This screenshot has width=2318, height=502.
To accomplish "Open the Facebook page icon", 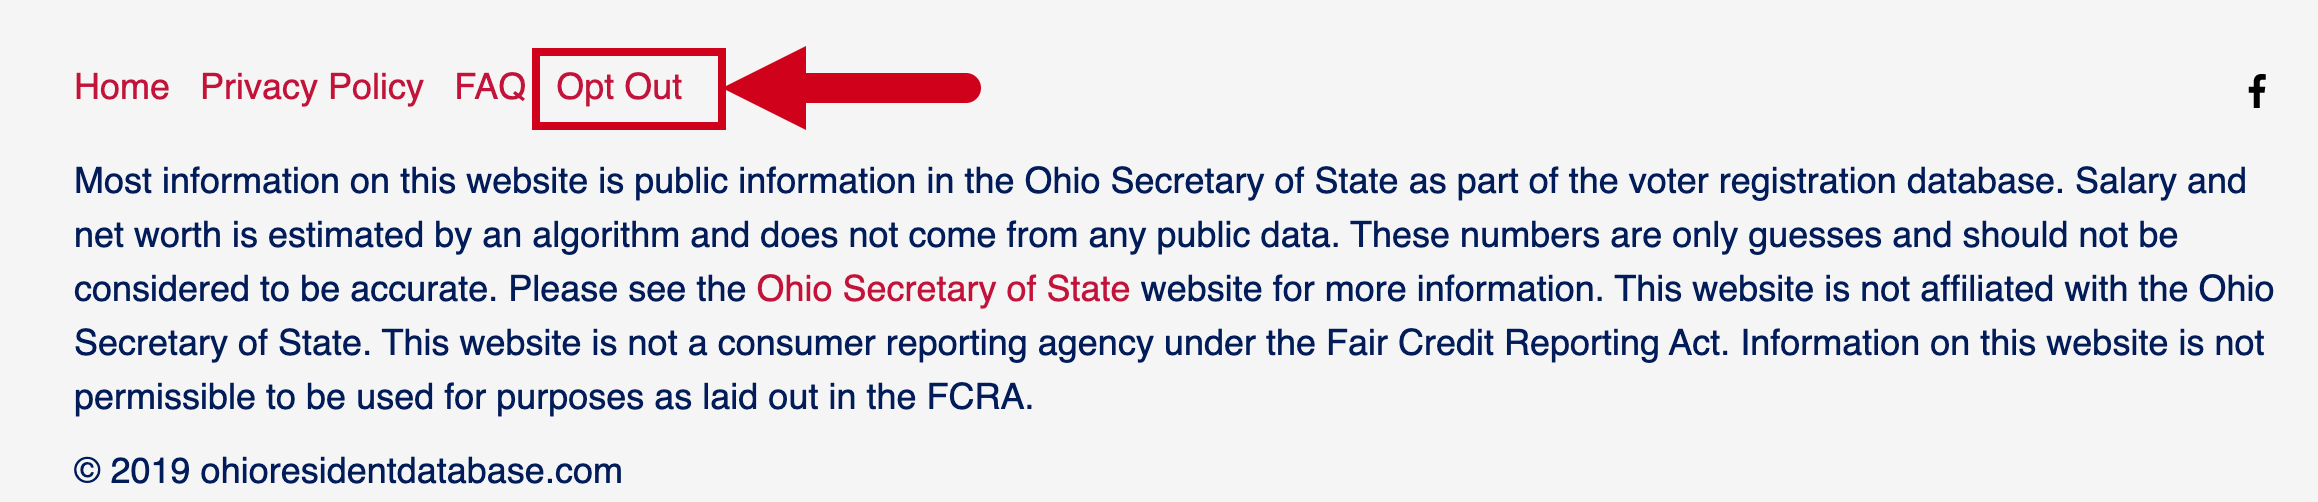I will tap(2257, 91).
